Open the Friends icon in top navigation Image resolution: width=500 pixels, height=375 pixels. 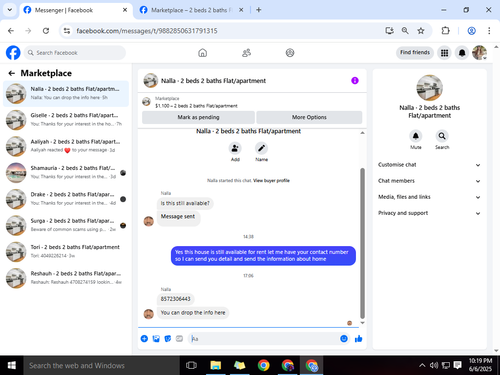tap(246, 53)
